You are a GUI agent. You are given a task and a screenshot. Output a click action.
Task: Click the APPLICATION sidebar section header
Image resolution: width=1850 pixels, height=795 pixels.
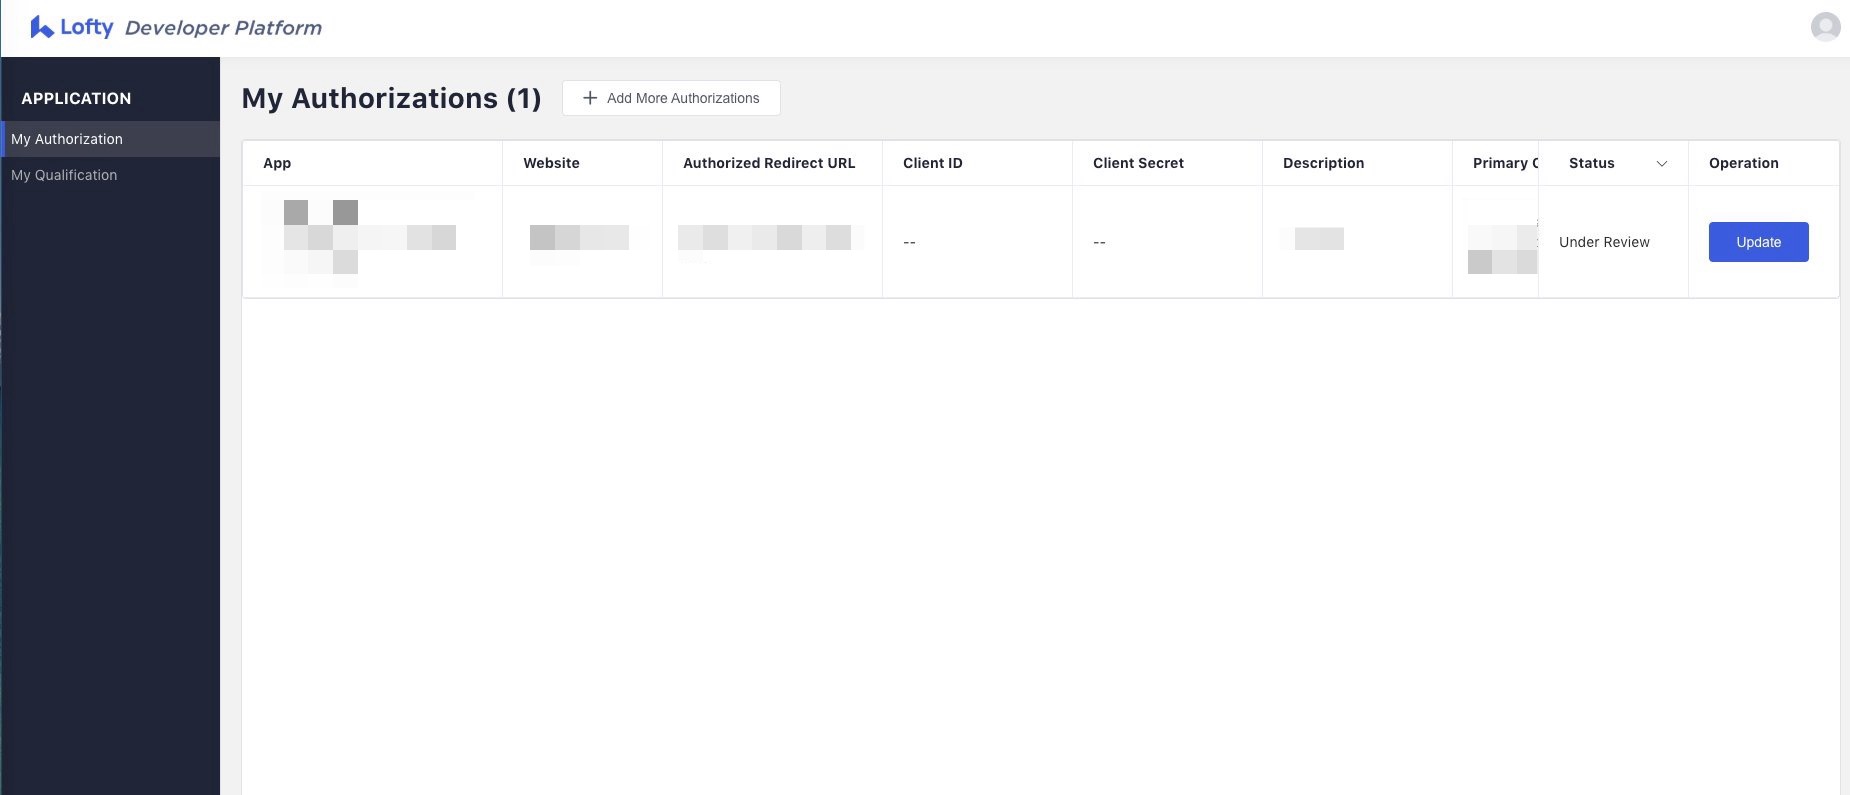[76, 98]
